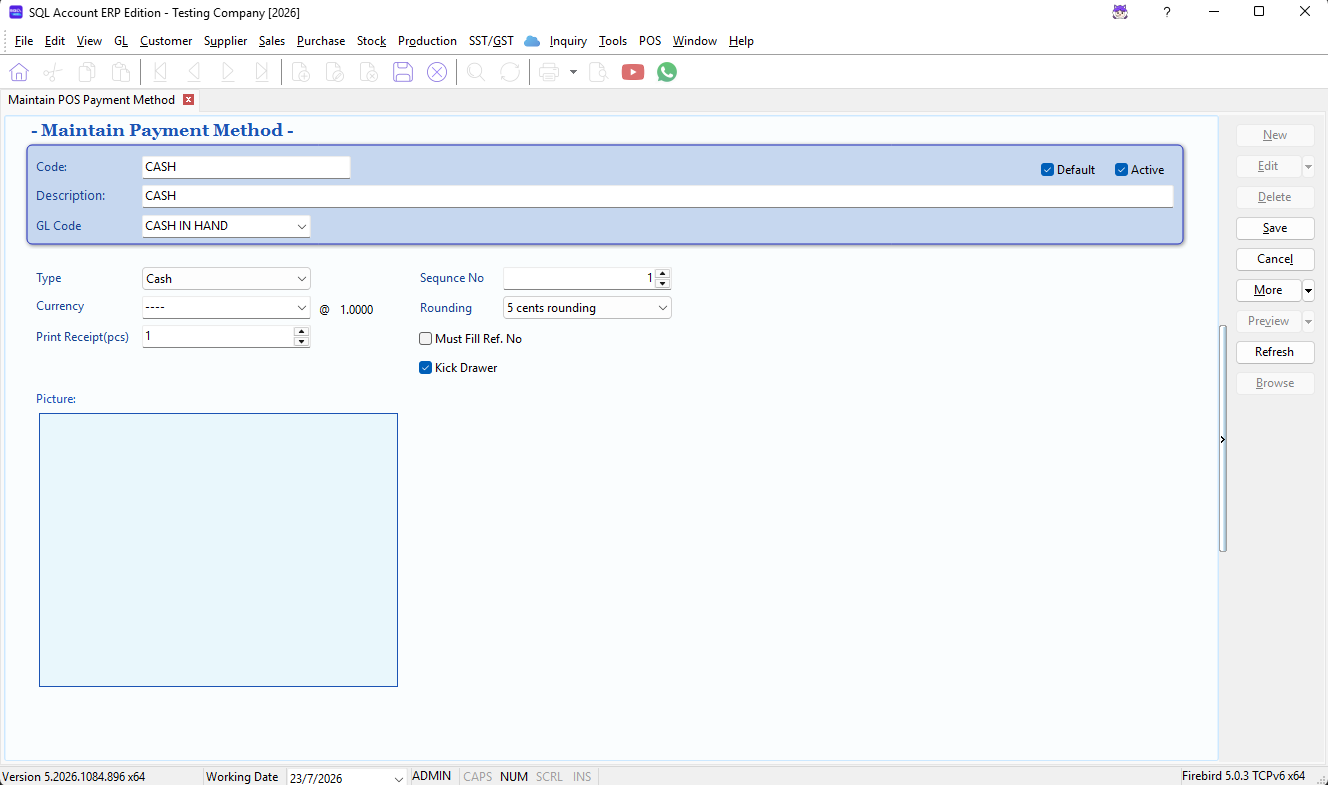Screen dimensions: 1328x785
Task: Click the Save button
Action: [x=1275, y=228]
